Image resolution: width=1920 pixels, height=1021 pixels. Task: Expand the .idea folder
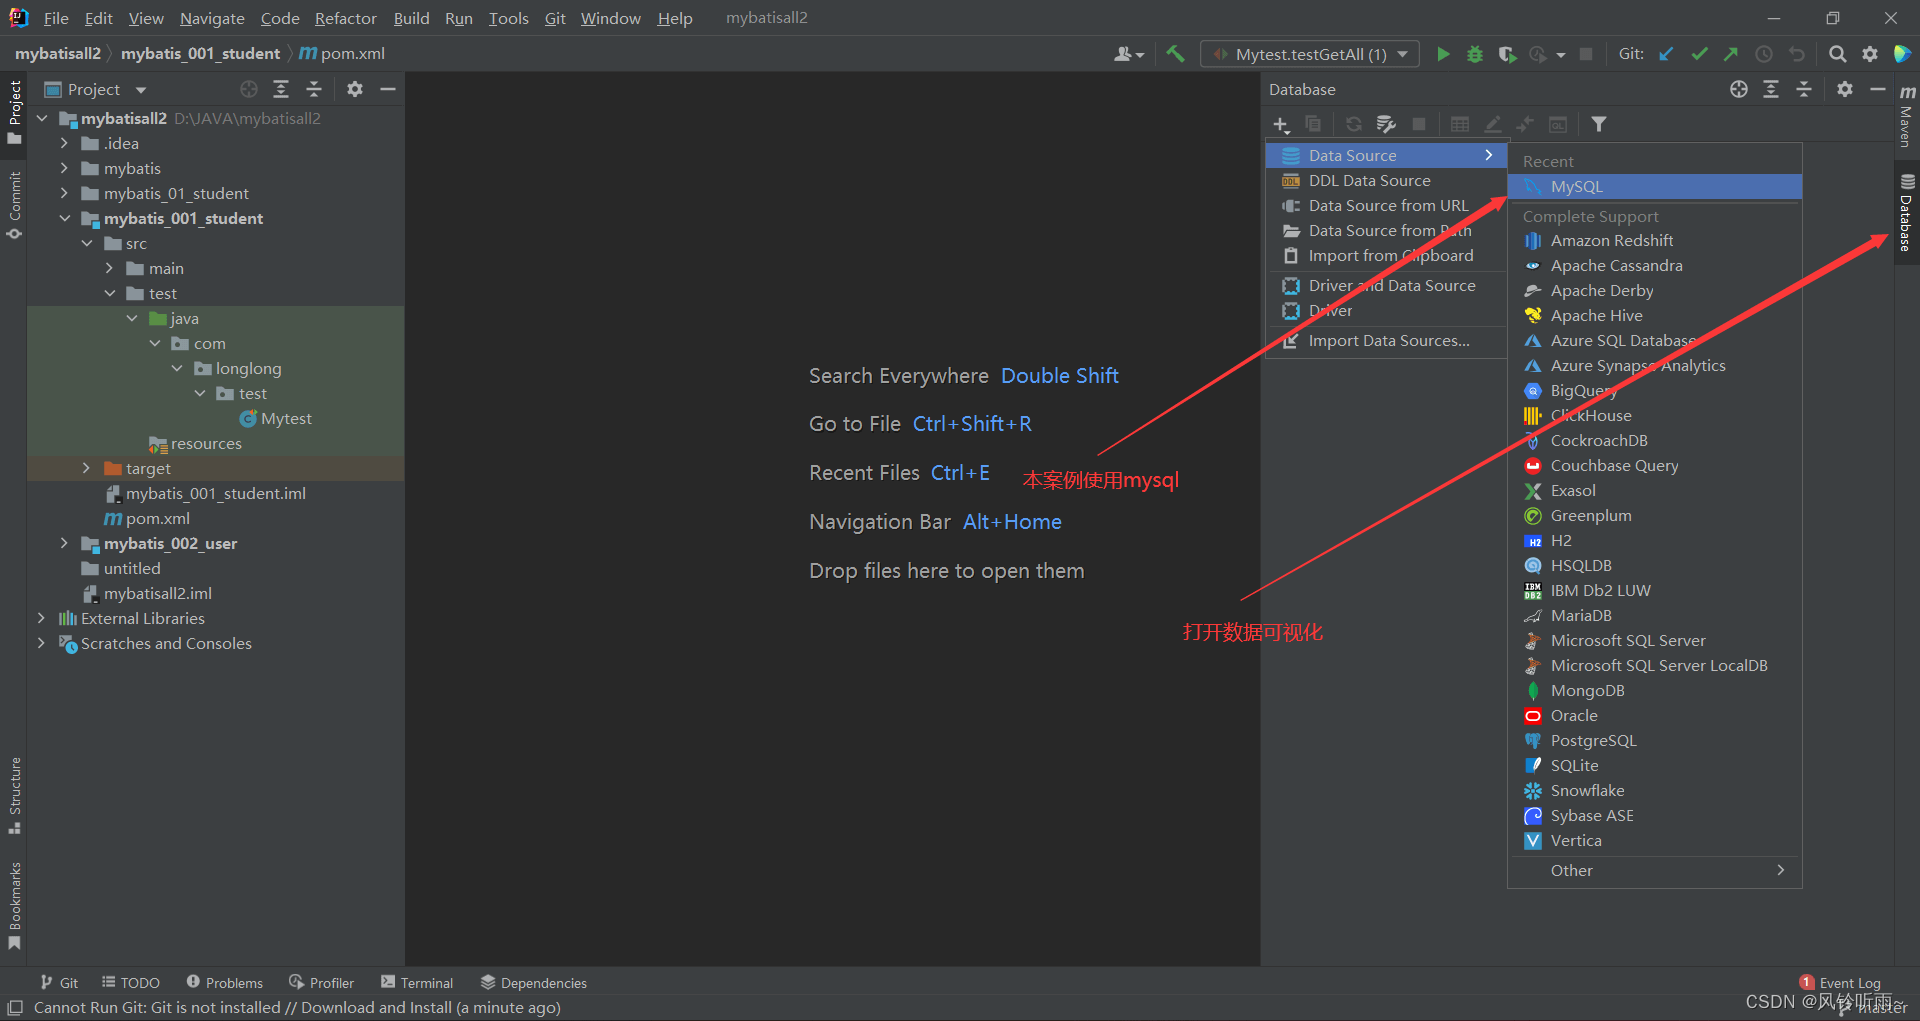point(64,143)
